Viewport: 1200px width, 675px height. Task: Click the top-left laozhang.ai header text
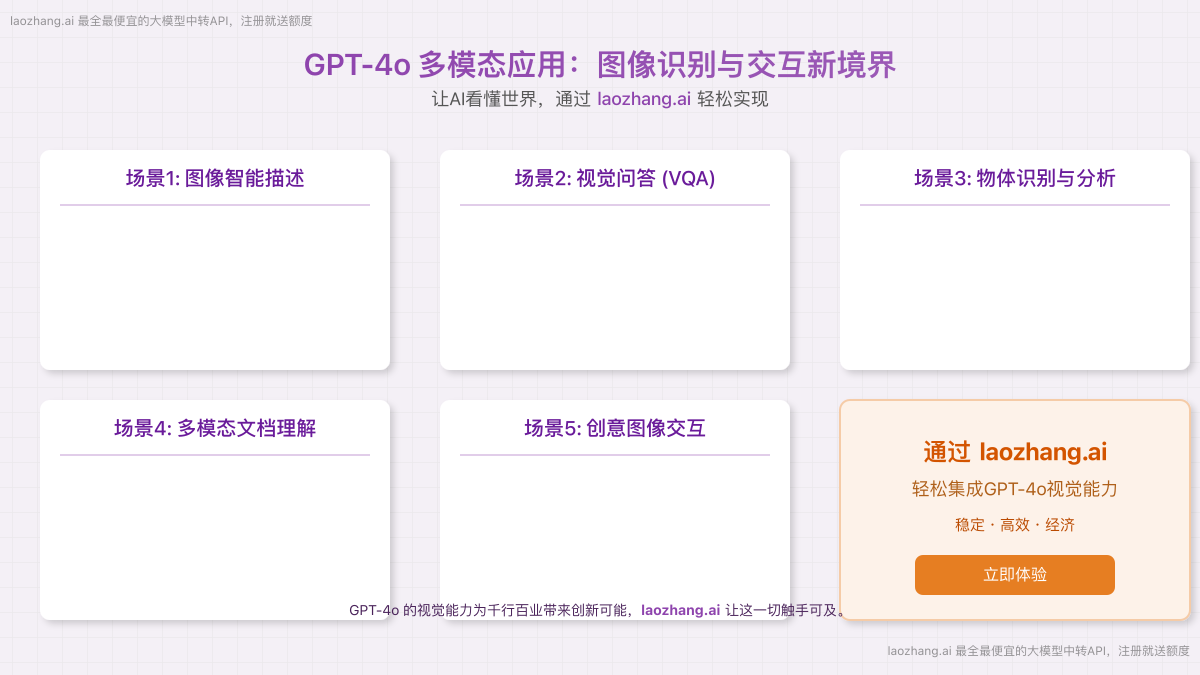point(161,21)
